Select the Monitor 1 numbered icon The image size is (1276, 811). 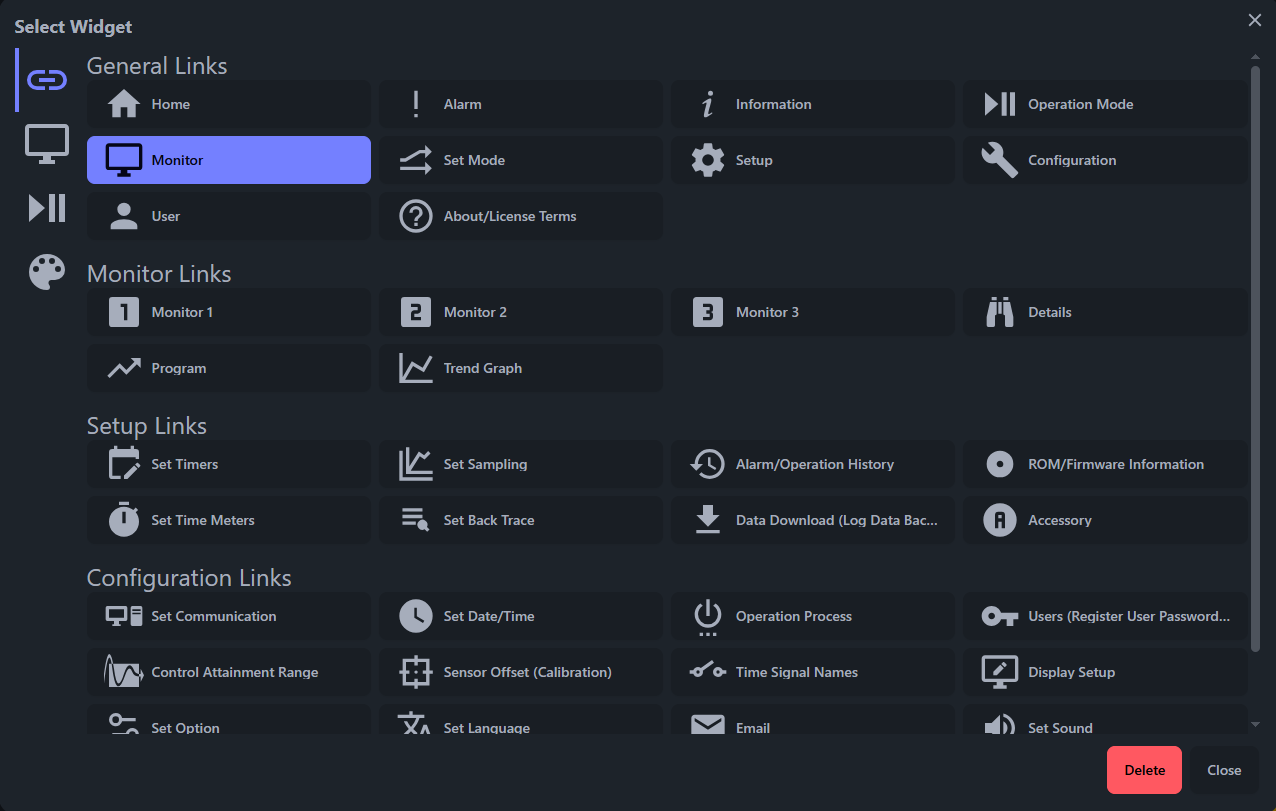point(124,312)
